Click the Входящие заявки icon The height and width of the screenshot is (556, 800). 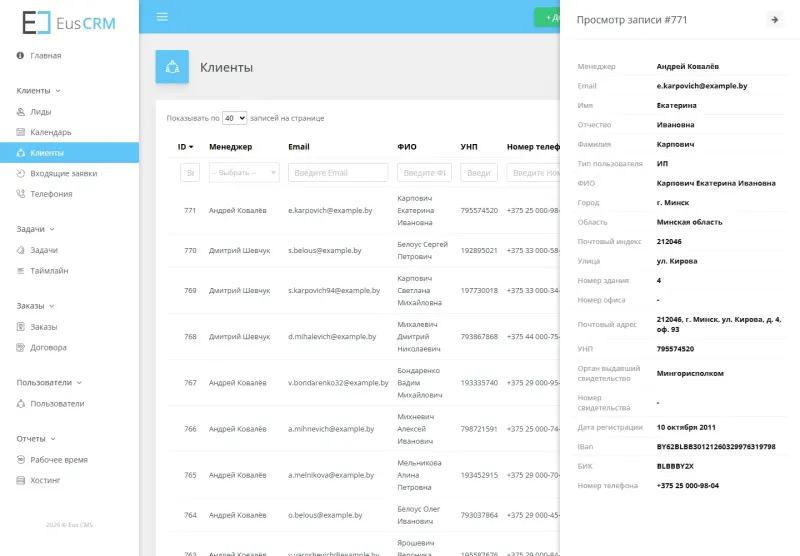click(20, 173)
